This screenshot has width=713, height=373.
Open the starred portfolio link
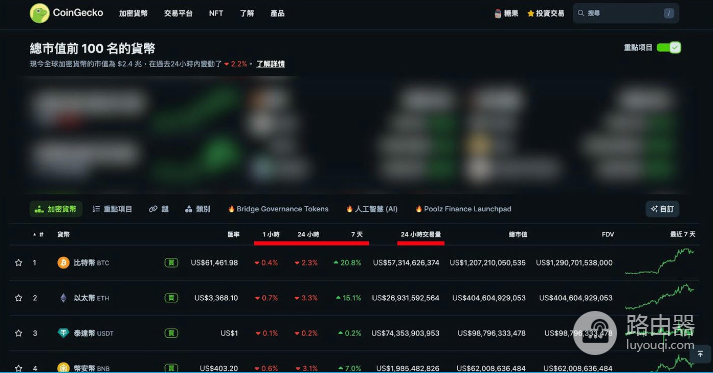click(546, 13)
